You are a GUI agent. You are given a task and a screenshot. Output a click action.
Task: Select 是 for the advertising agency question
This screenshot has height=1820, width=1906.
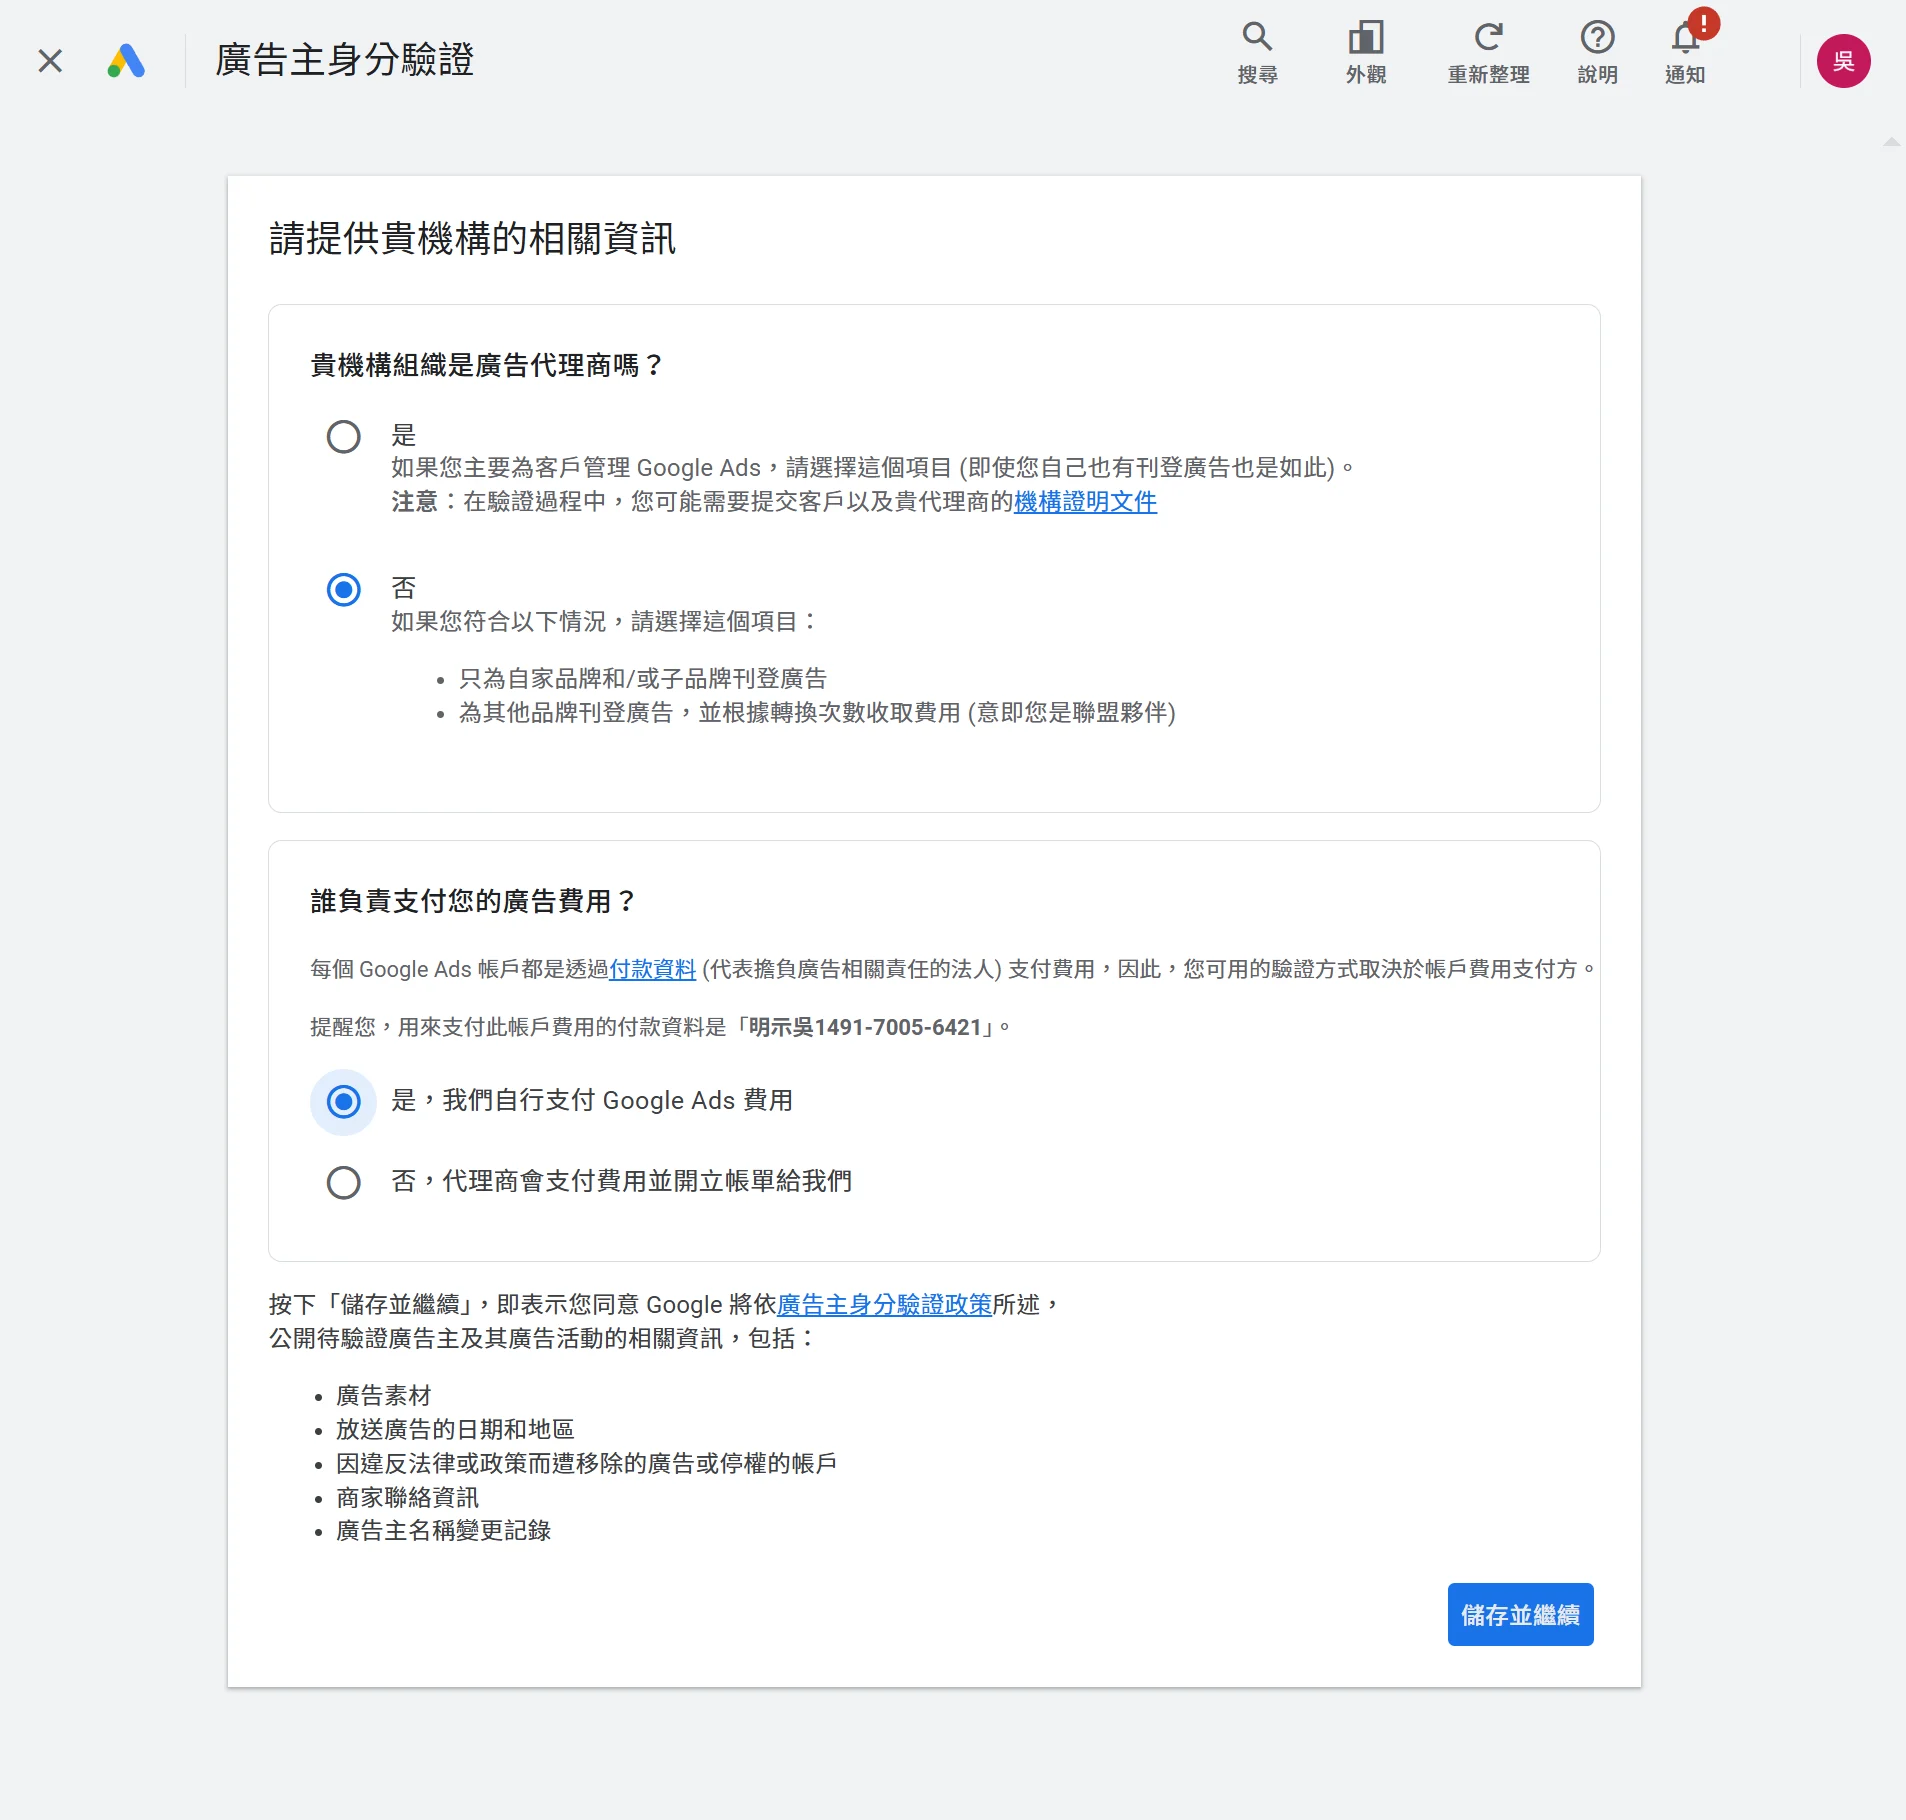344,437
